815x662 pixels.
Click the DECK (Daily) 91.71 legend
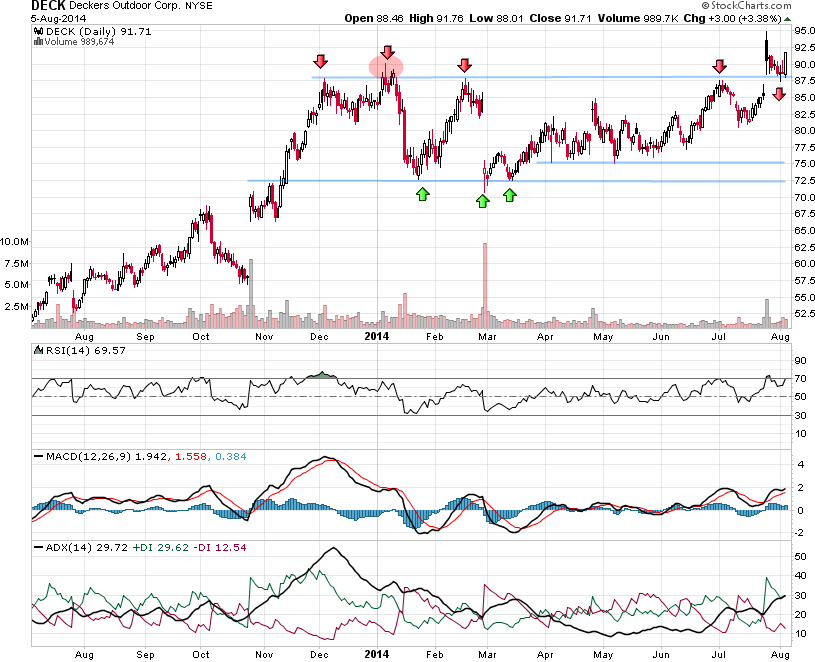point(99,31)
